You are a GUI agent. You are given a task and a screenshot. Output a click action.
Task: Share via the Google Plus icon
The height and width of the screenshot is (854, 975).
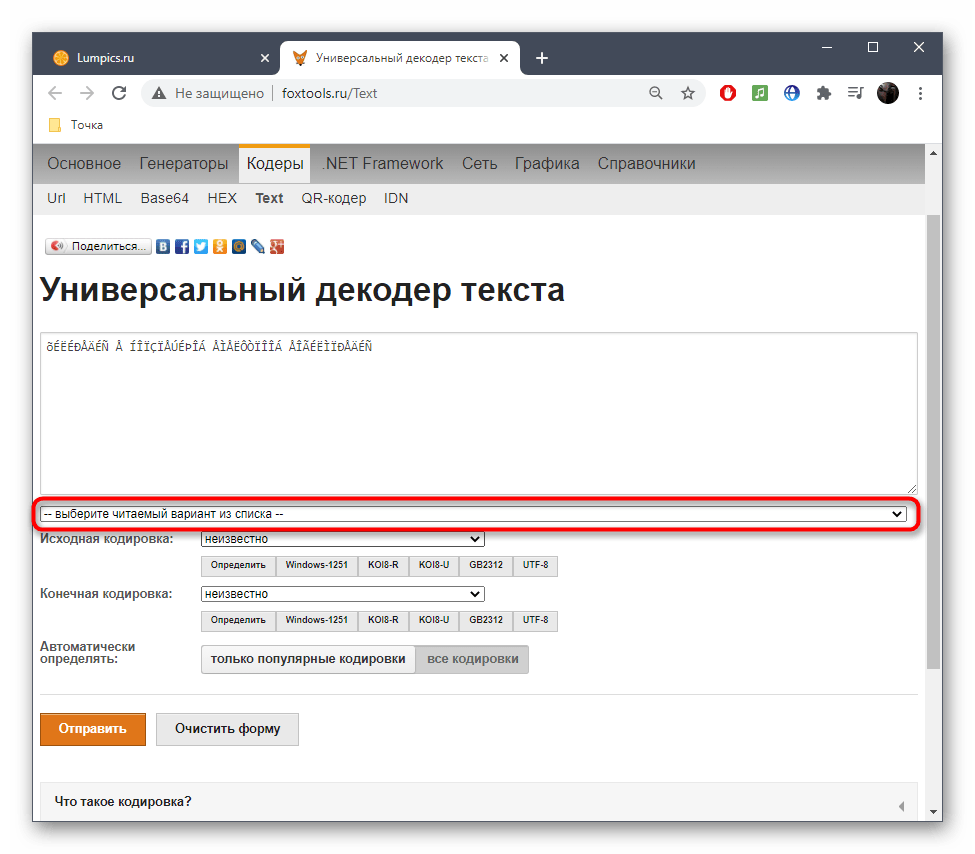coord(278,246)
